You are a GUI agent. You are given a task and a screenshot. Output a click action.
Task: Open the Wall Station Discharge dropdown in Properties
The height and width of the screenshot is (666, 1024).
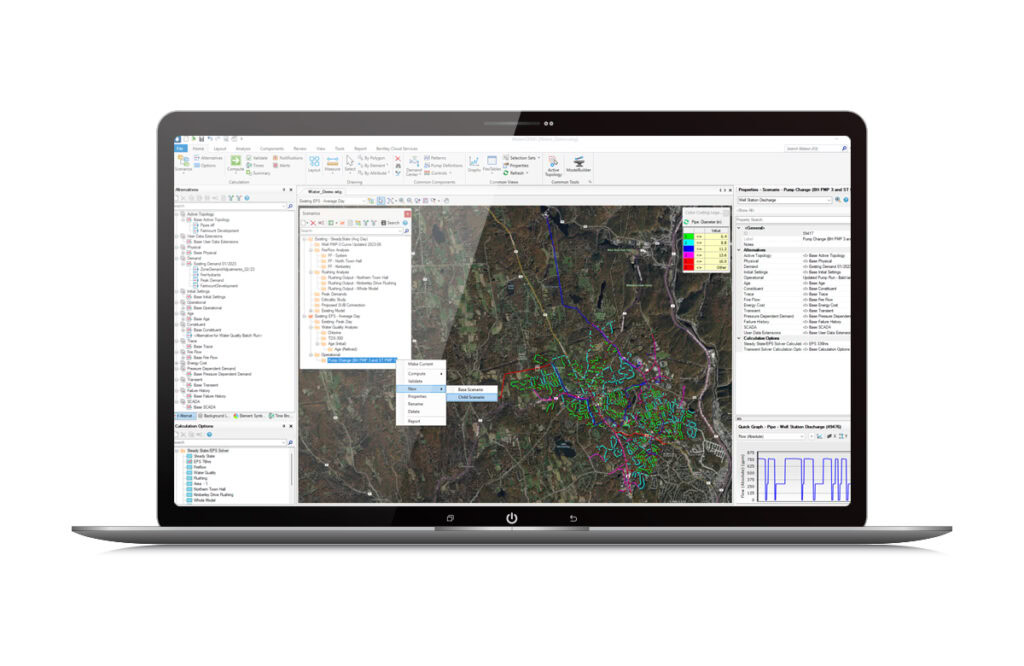828,200
